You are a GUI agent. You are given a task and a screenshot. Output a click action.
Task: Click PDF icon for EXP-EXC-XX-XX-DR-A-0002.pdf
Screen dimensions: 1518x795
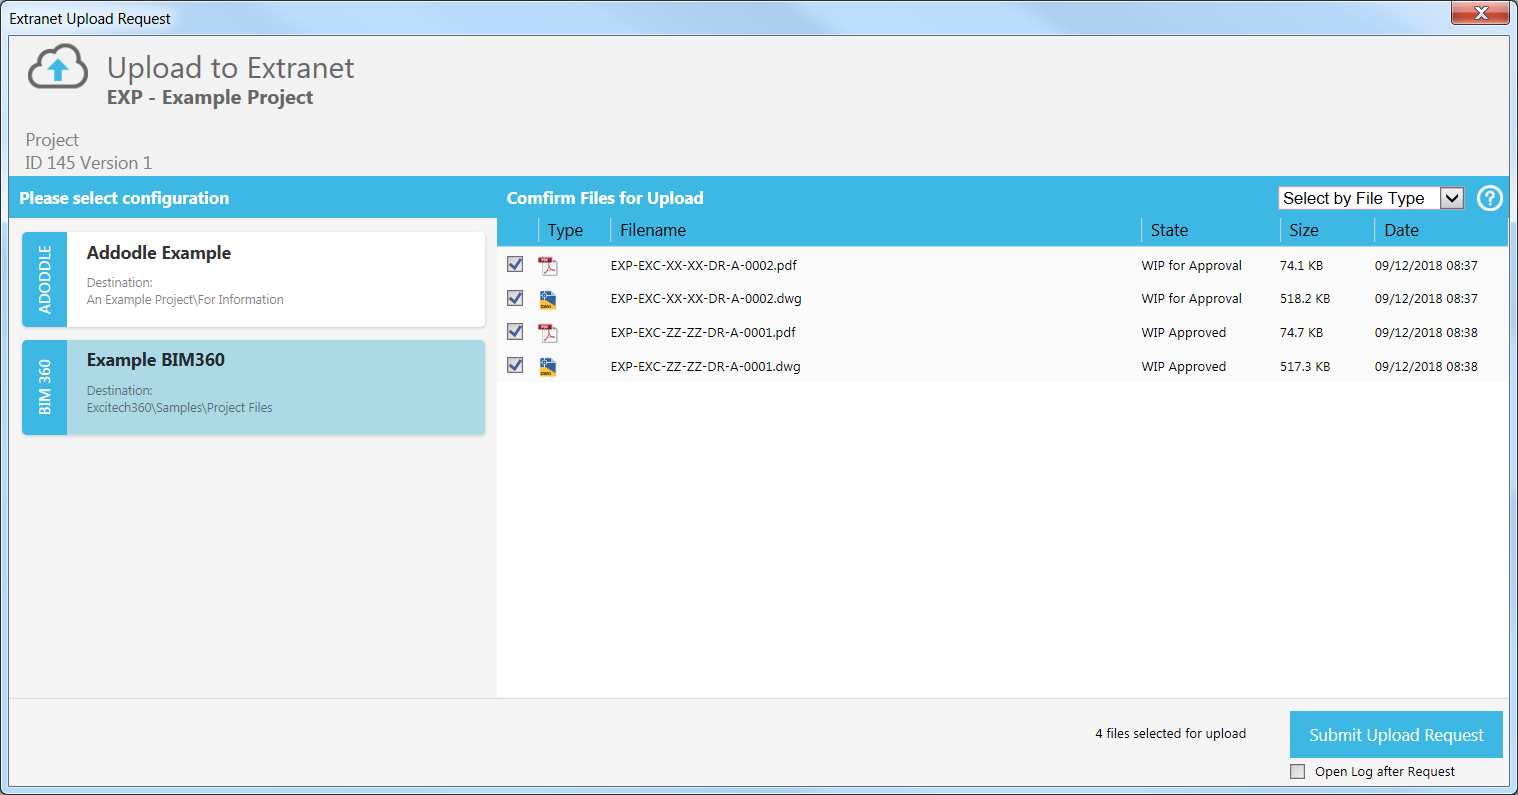[548, 266]
